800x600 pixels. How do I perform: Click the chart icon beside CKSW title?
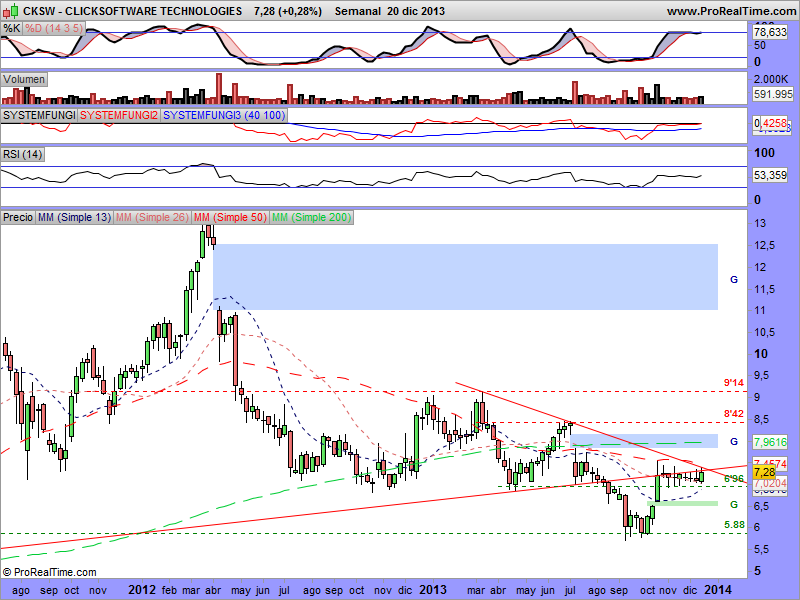pyautogui.click(x=10, y=10)
